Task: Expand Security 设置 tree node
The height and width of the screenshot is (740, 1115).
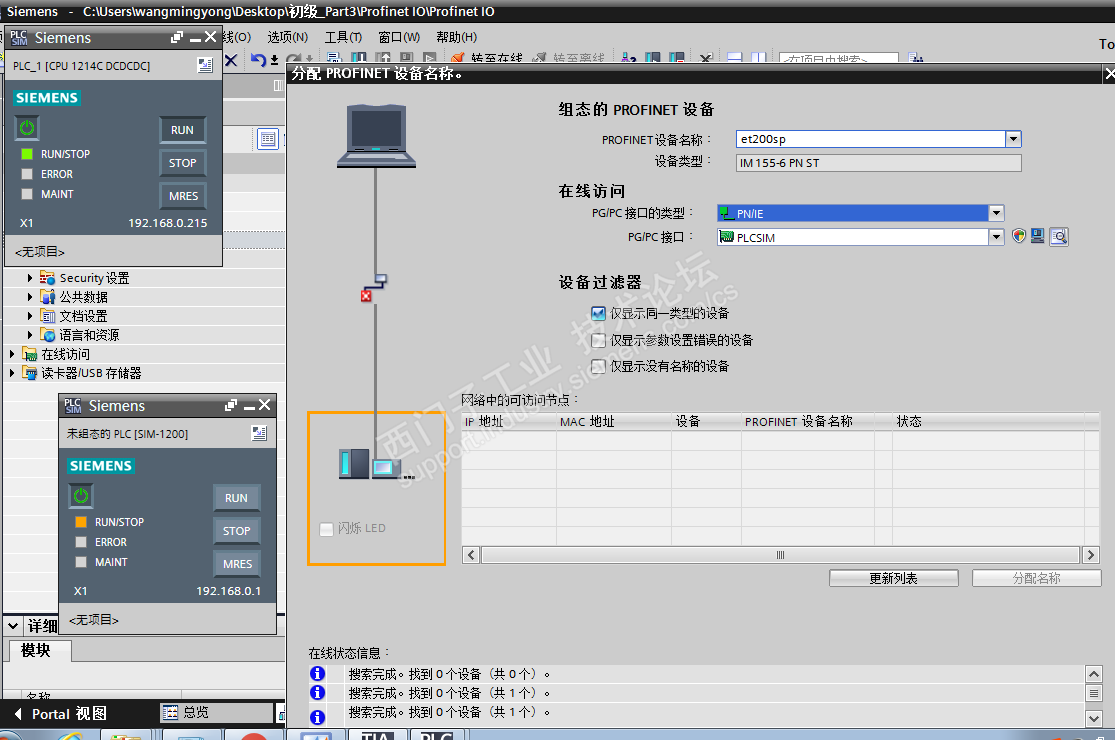Action: pyautogui.click(x=30, y=278)
